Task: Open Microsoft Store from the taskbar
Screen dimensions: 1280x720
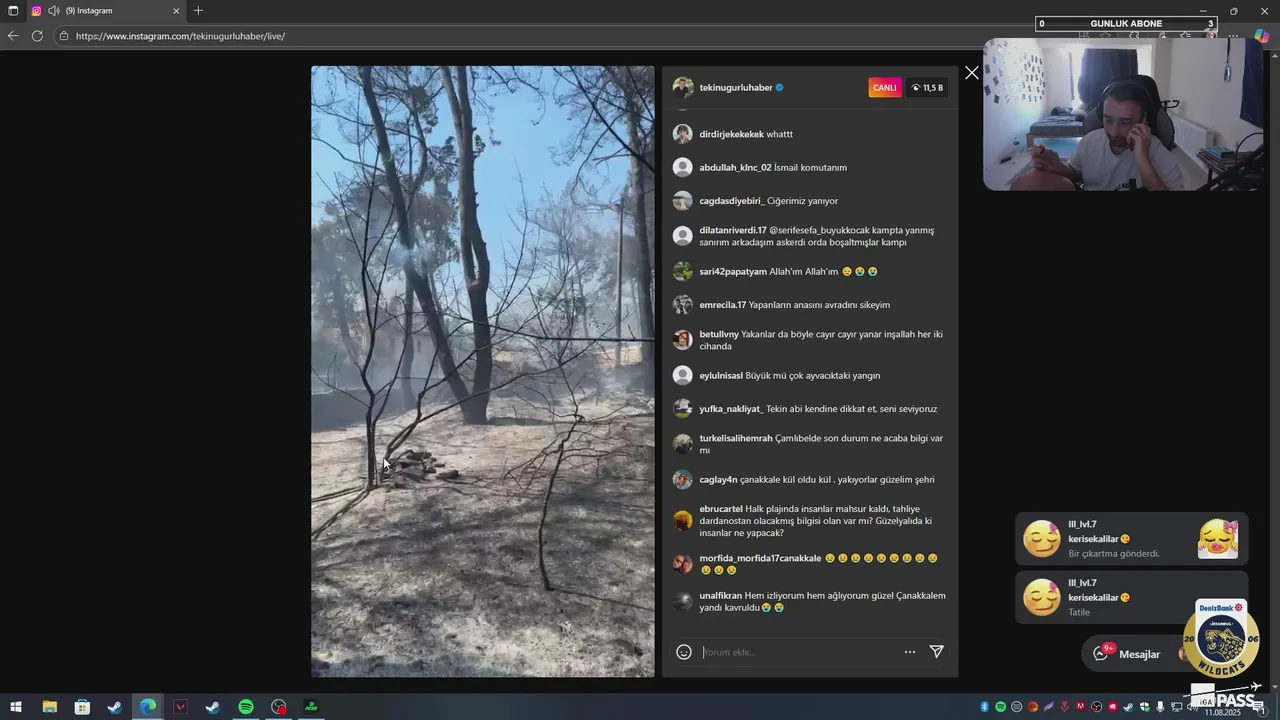Action: (x=82, y=707)
